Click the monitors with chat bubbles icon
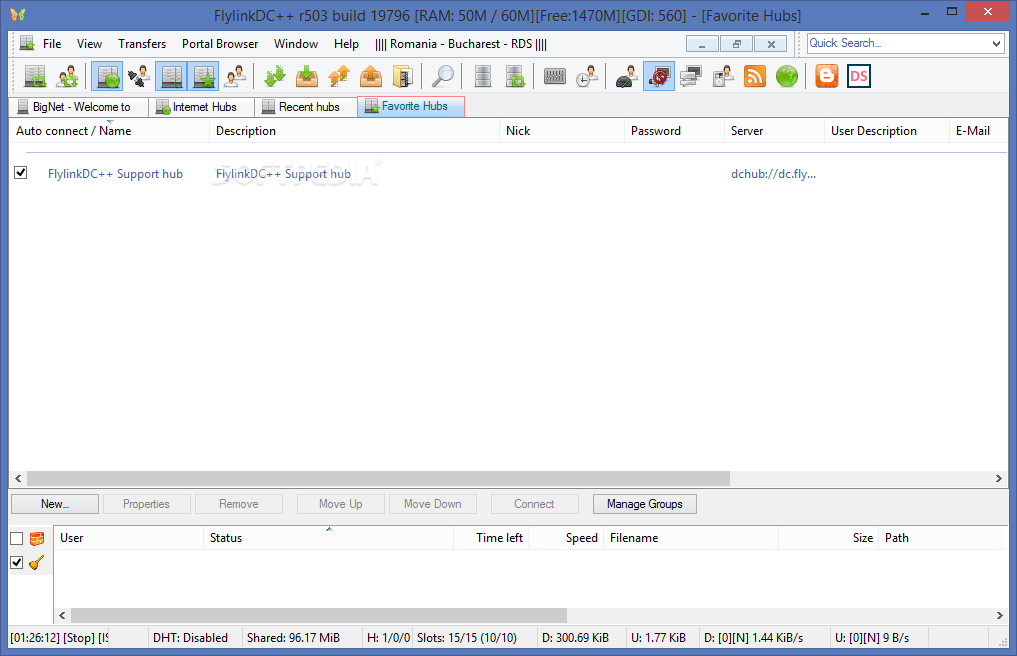This screenshot has width=1017, height=656. tap(691, 77)
